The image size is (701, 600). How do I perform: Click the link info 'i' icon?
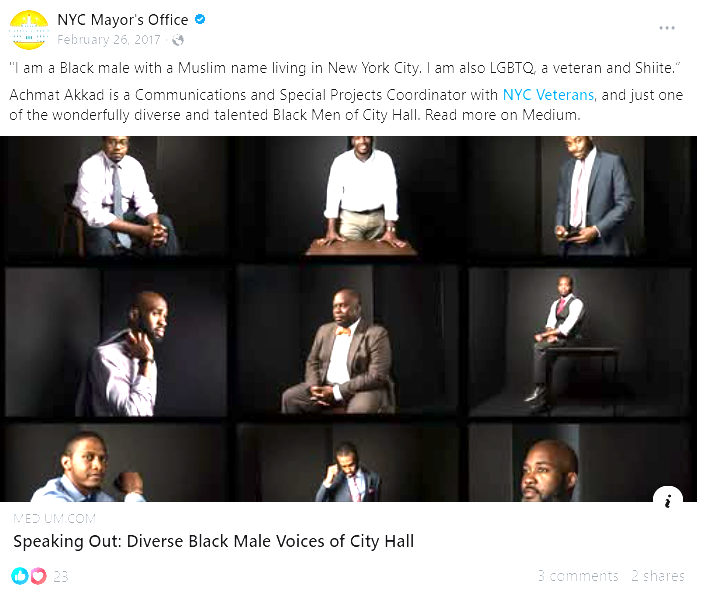coord(668,500)
